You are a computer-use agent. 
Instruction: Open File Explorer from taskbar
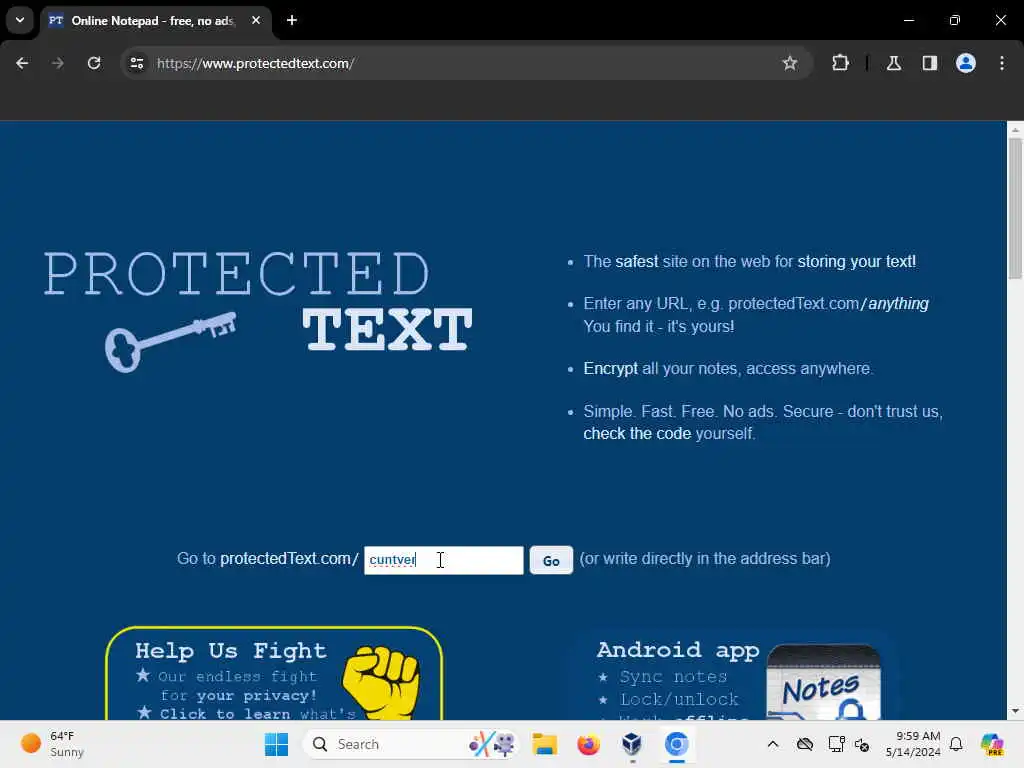point(544,744)
